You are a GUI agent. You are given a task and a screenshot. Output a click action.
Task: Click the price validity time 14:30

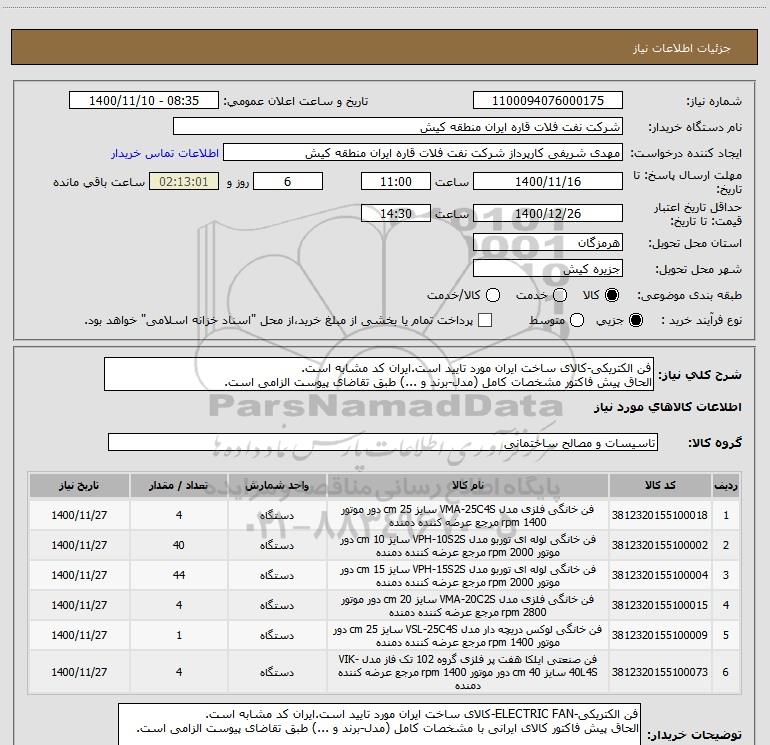[x=396, y=214]
